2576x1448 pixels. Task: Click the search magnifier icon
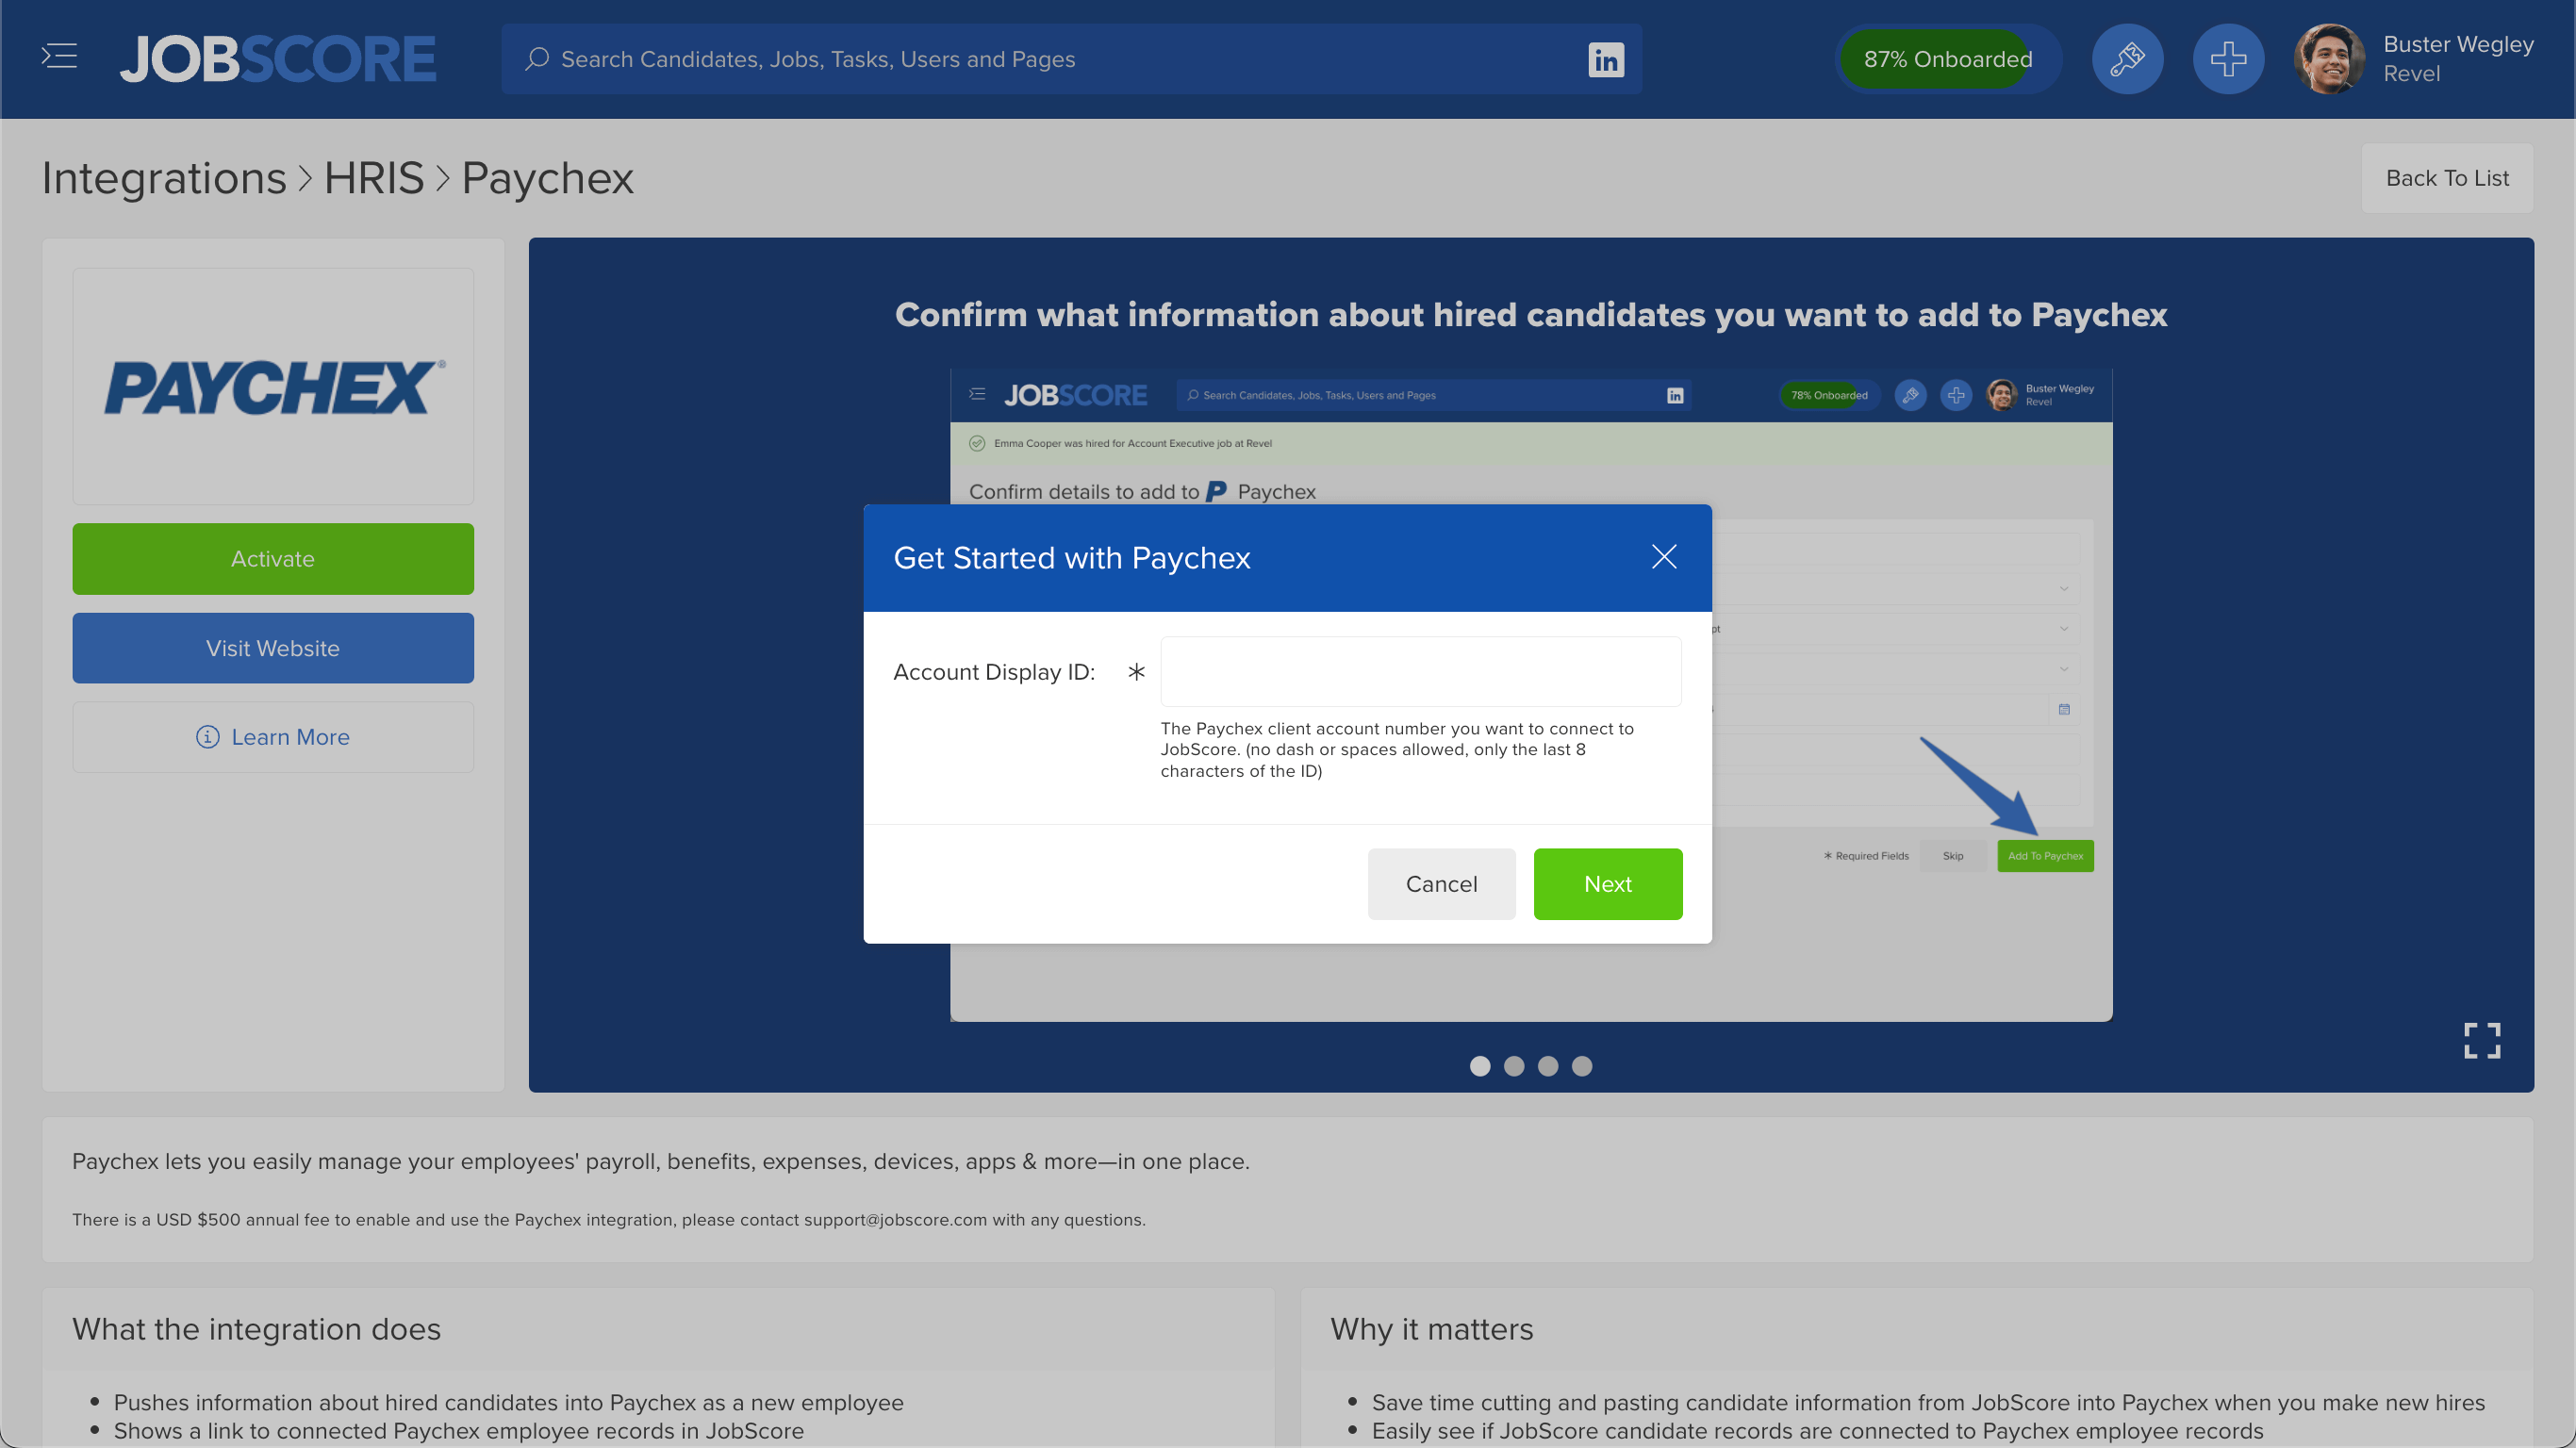(x=537, y=59)
